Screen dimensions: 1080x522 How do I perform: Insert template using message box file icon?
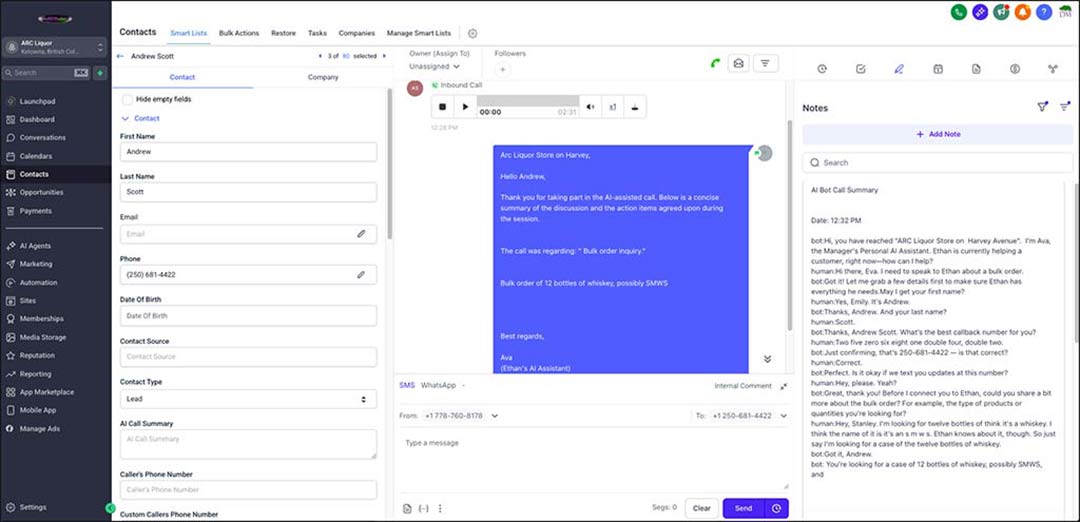pyautogui.click(x=407, y=509)
